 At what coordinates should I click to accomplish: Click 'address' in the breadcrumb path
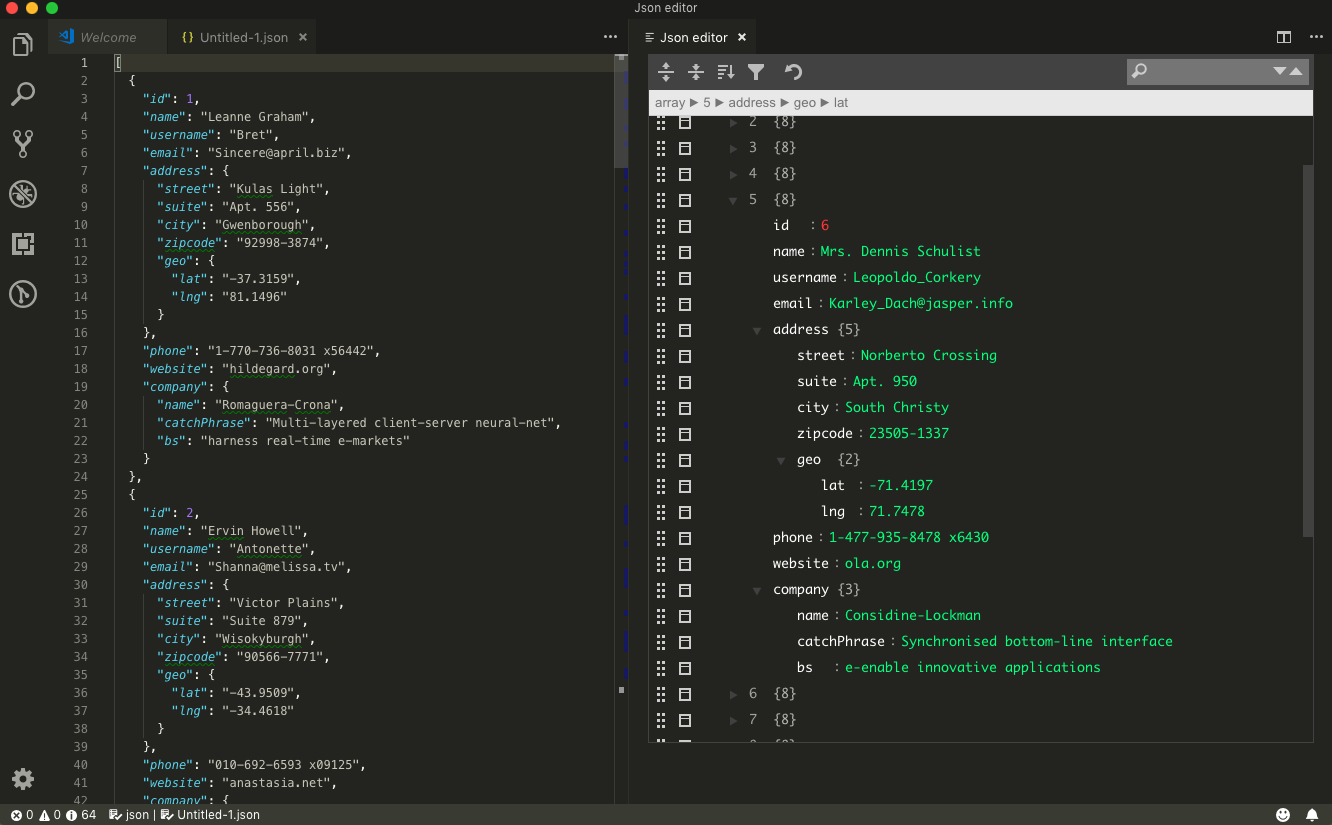pyautogui.click(x=752, y=102)
